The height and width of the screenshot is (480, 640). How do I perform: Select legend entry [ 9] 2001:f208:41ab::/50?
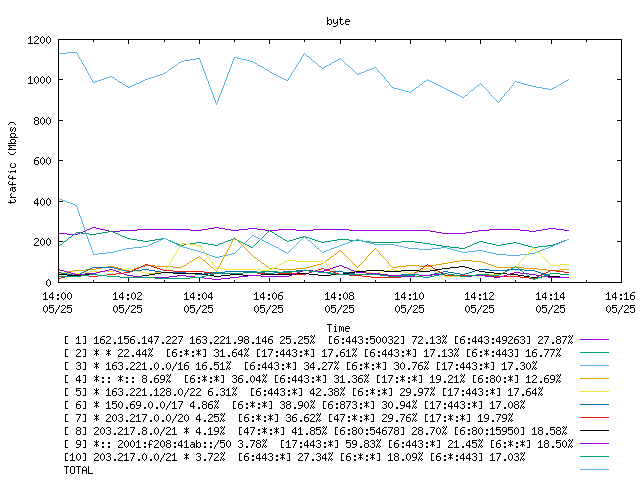(x=318, y=444)
